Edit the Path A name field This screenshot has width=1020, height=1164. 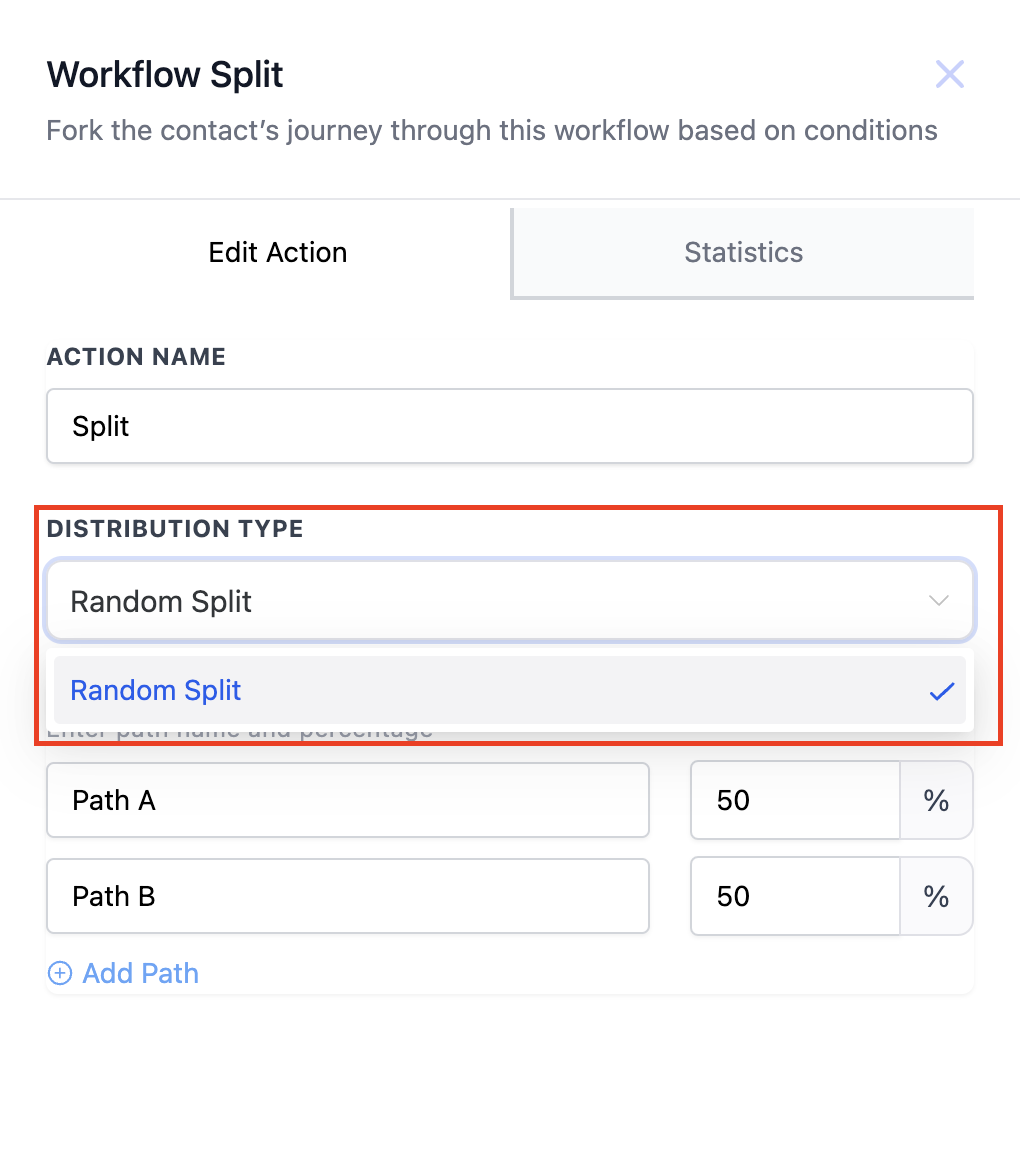[x=347, y=800]
